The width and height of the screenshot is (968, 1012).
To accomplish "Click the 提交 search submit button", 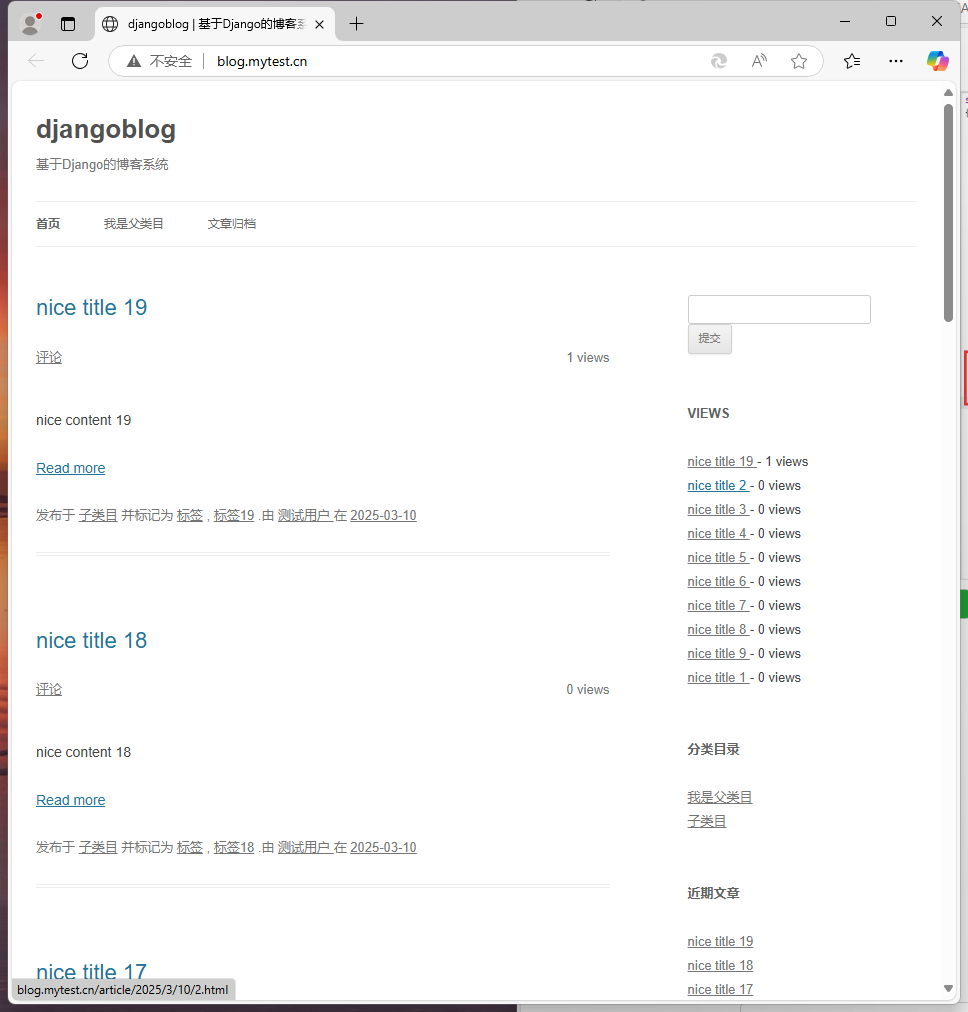I will (x=710, y=339).
